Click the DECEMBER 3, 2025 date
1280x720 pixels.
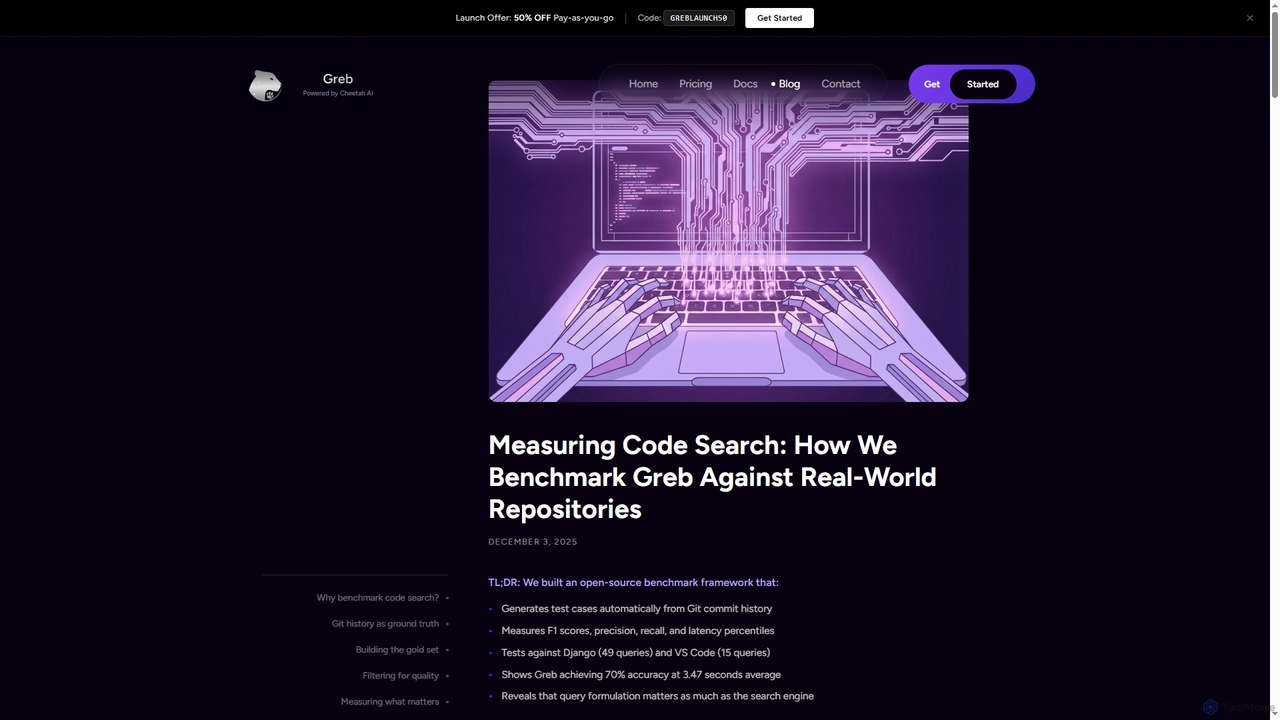click(x=533, y=542)
